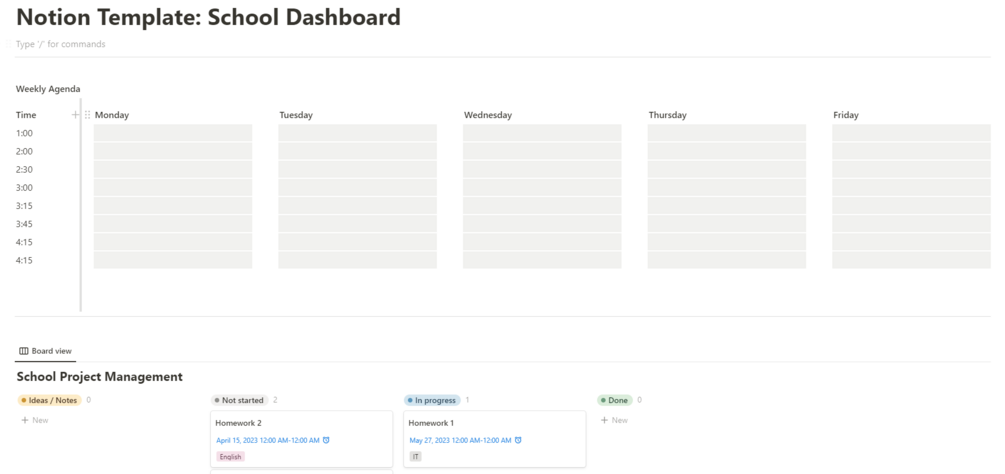Click the 'Weekly Agenda' heading

pos(48,89)
